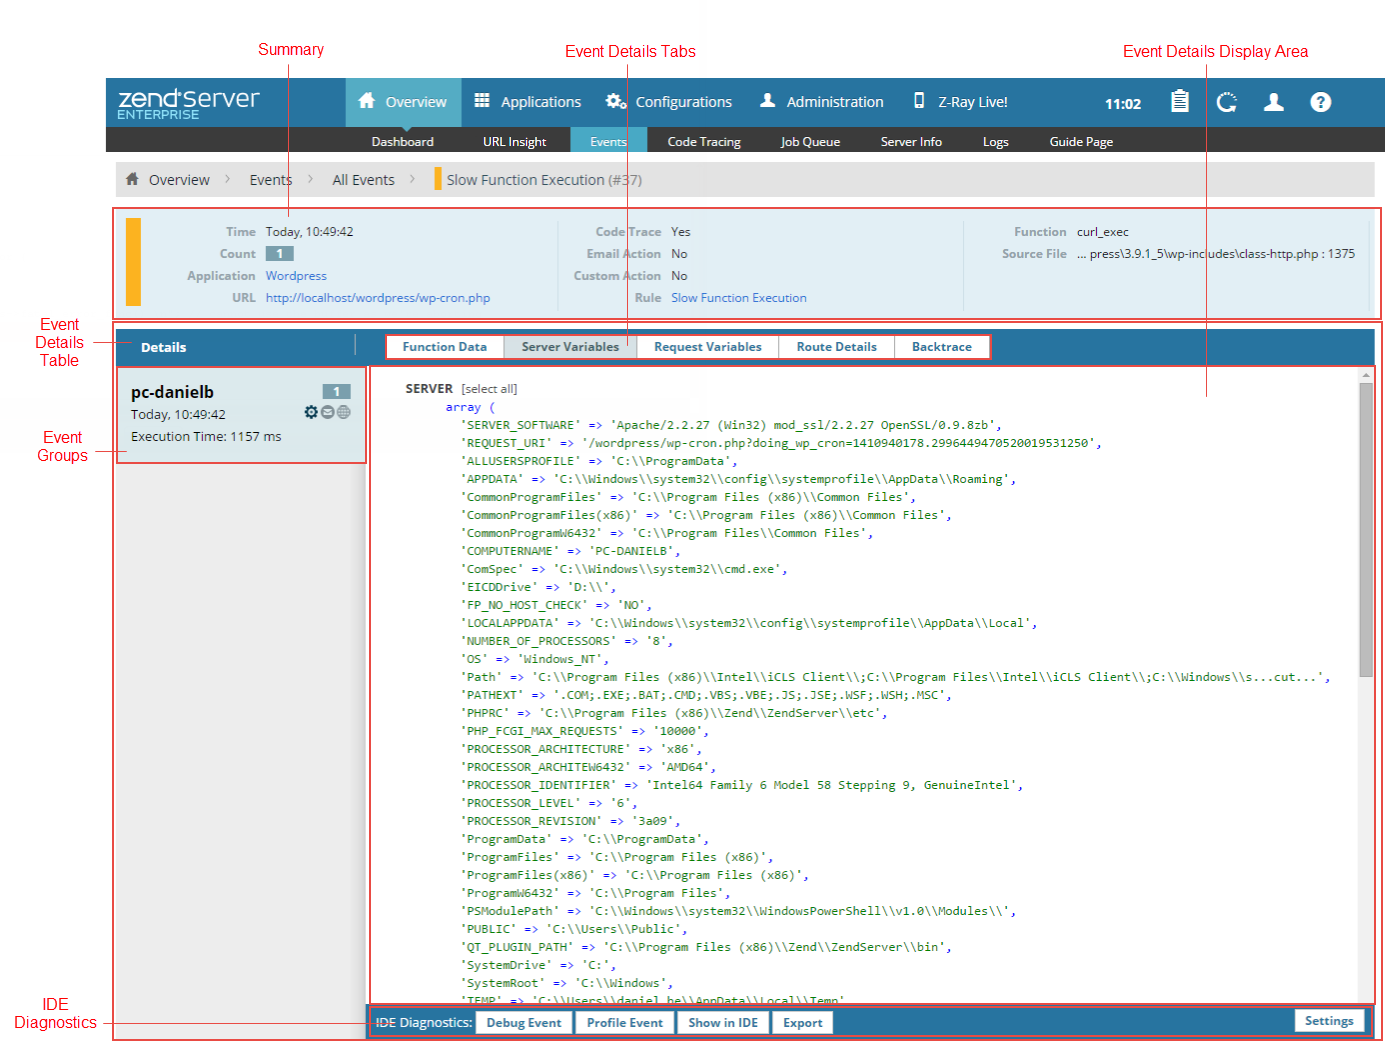Image resolution: width=1386 pixels, height=1052 pixels.
Task: Click the globe icon in pc-danielb event group
Action: point(344,412)
